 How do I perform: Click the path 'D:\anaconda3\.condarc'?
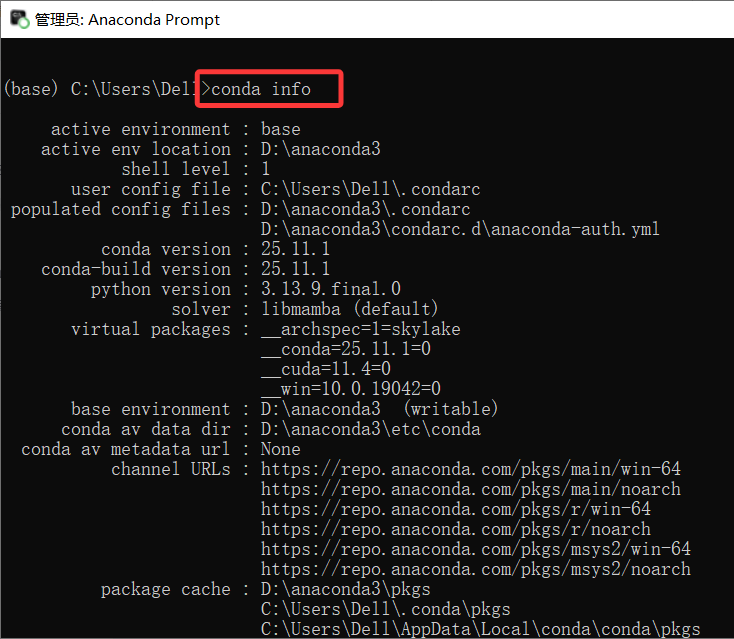click(366, 209)
